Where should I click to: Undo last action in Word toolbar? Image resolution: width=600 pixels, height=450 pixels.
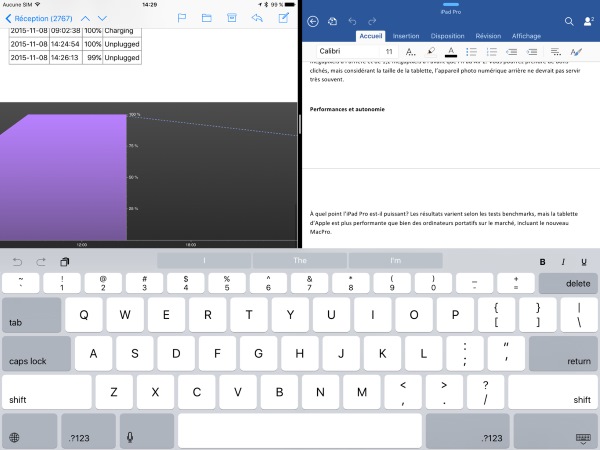(352, 21)
